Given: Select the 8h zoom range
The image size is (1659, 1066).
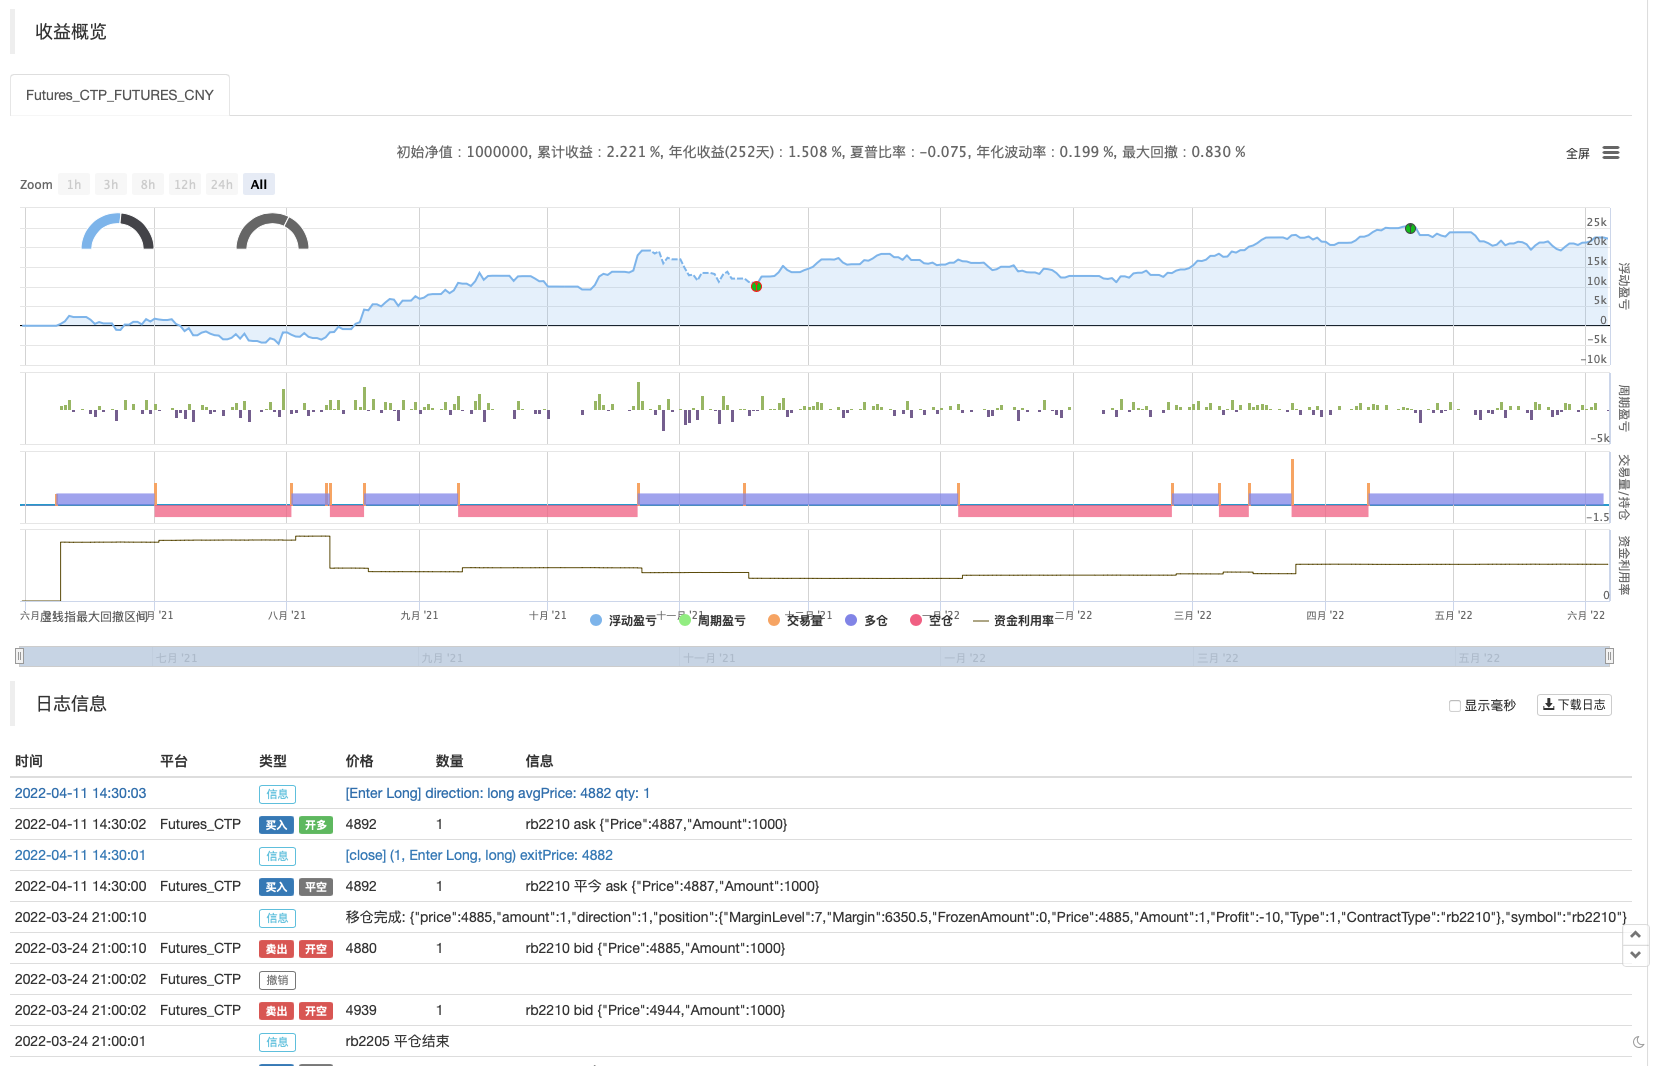Looking at the screenshot, I should point(148,184).
